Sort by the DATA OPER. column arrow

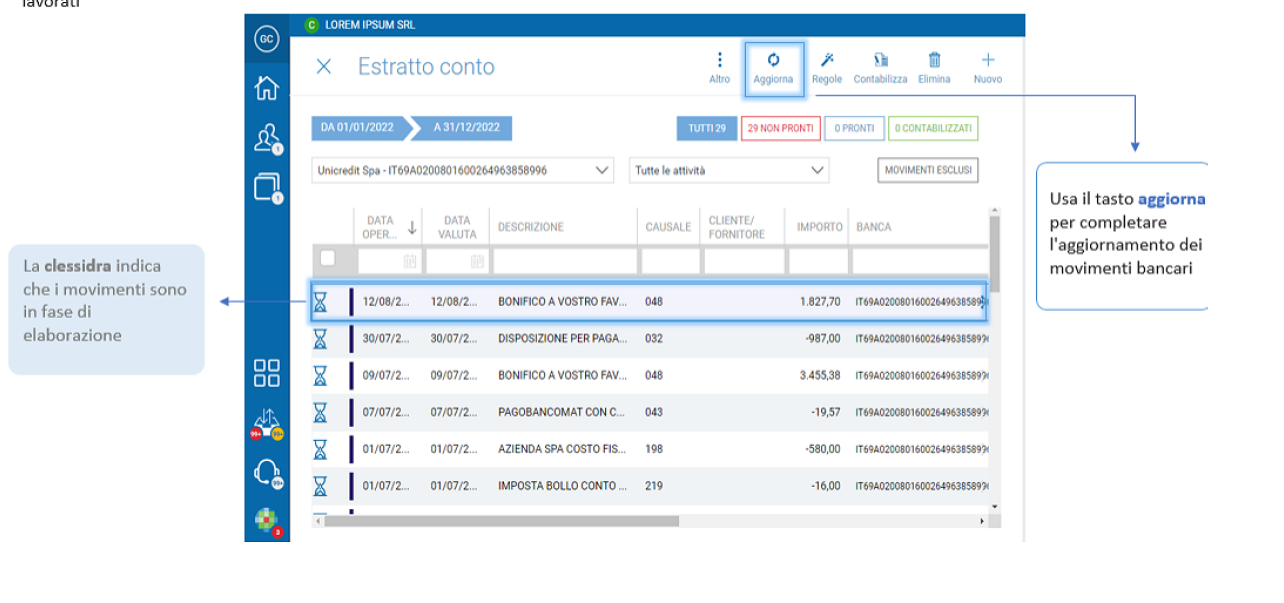pyautogui.click(x=412, y=227)
